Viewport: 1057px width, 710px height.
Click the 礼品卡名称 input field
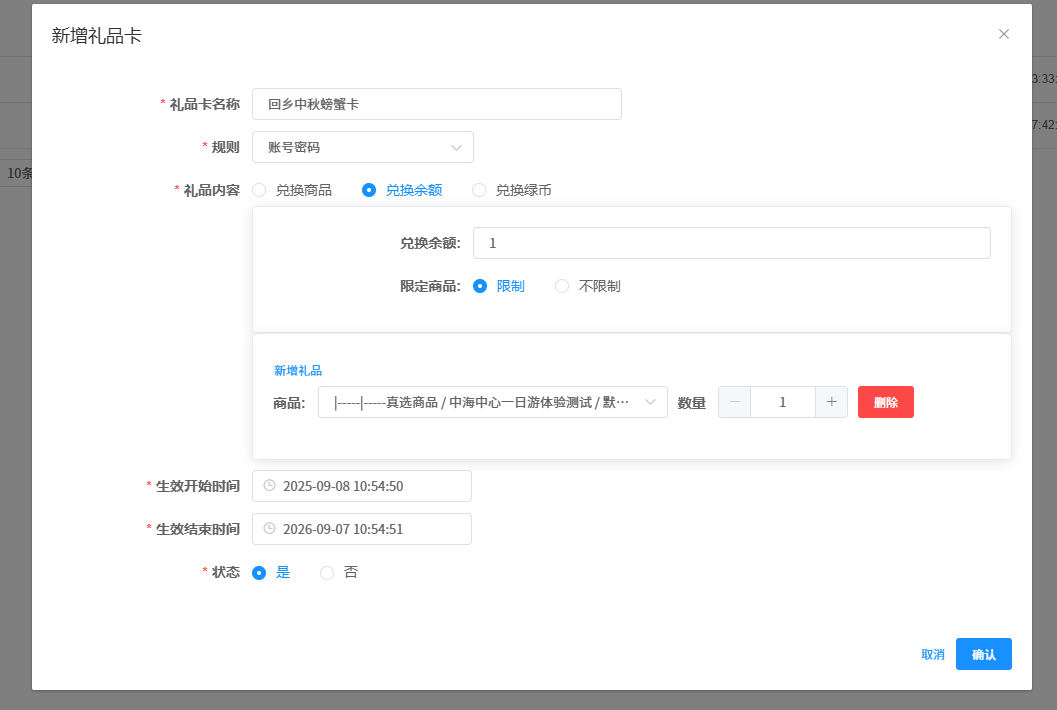point(436,104)
